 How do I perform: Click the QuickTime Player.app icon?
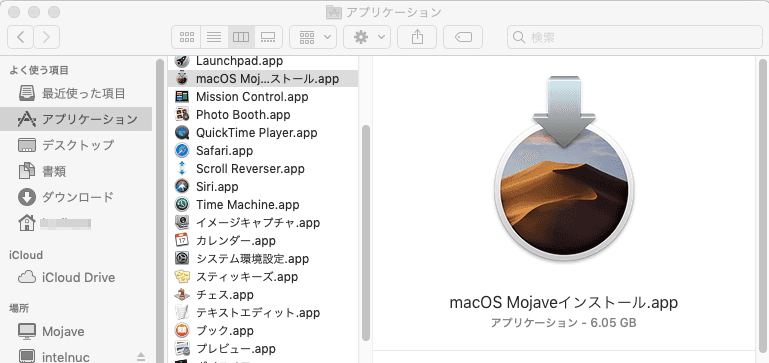click(182, 133)
